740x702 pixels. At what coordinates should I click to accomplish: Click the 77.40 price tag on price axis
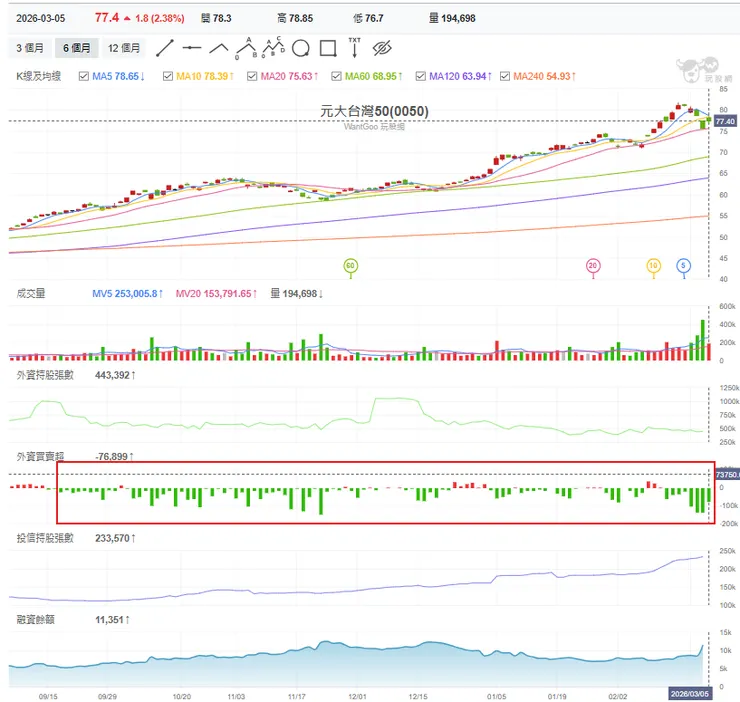pos(725,121)
